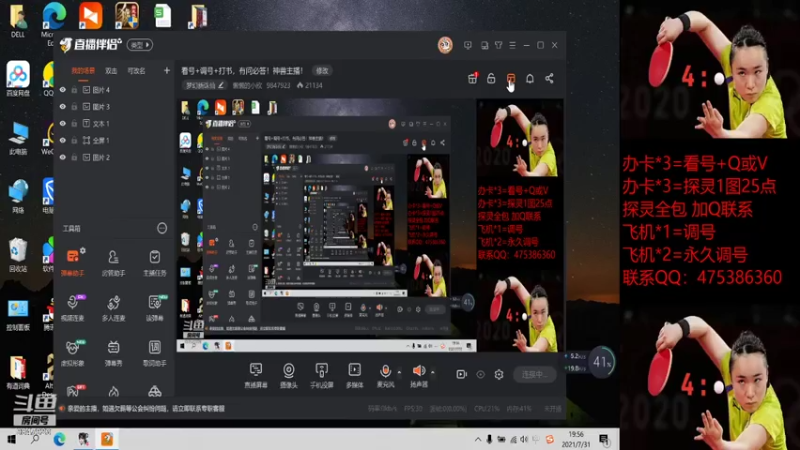Click the 修改 button beside stream title
The image size is (800, 450).
(x=322, y=71)
